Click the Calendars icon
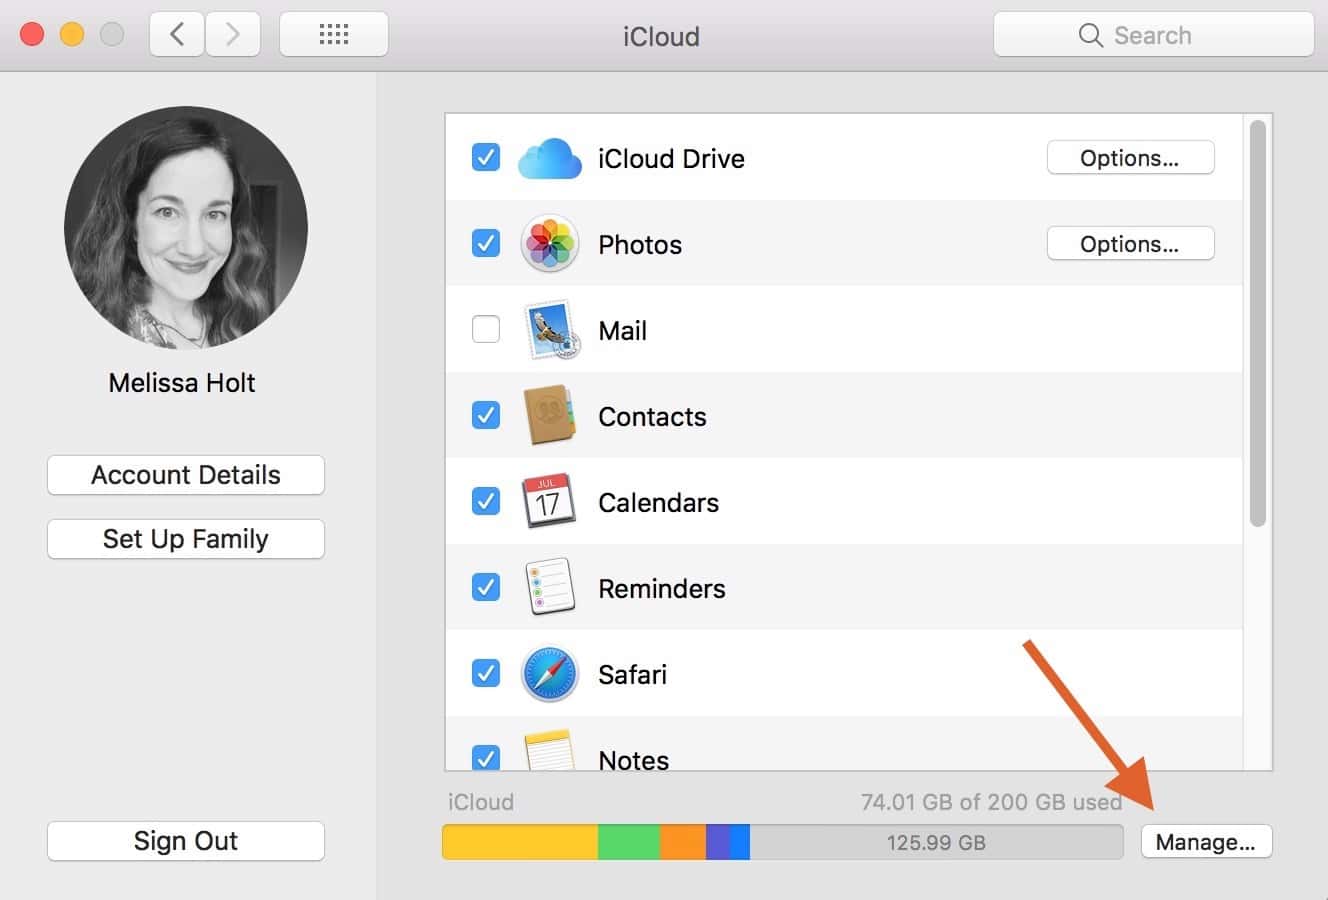The width and height of the screenshot is (1328, 900). pyautogui.click(x=549, y=502)
